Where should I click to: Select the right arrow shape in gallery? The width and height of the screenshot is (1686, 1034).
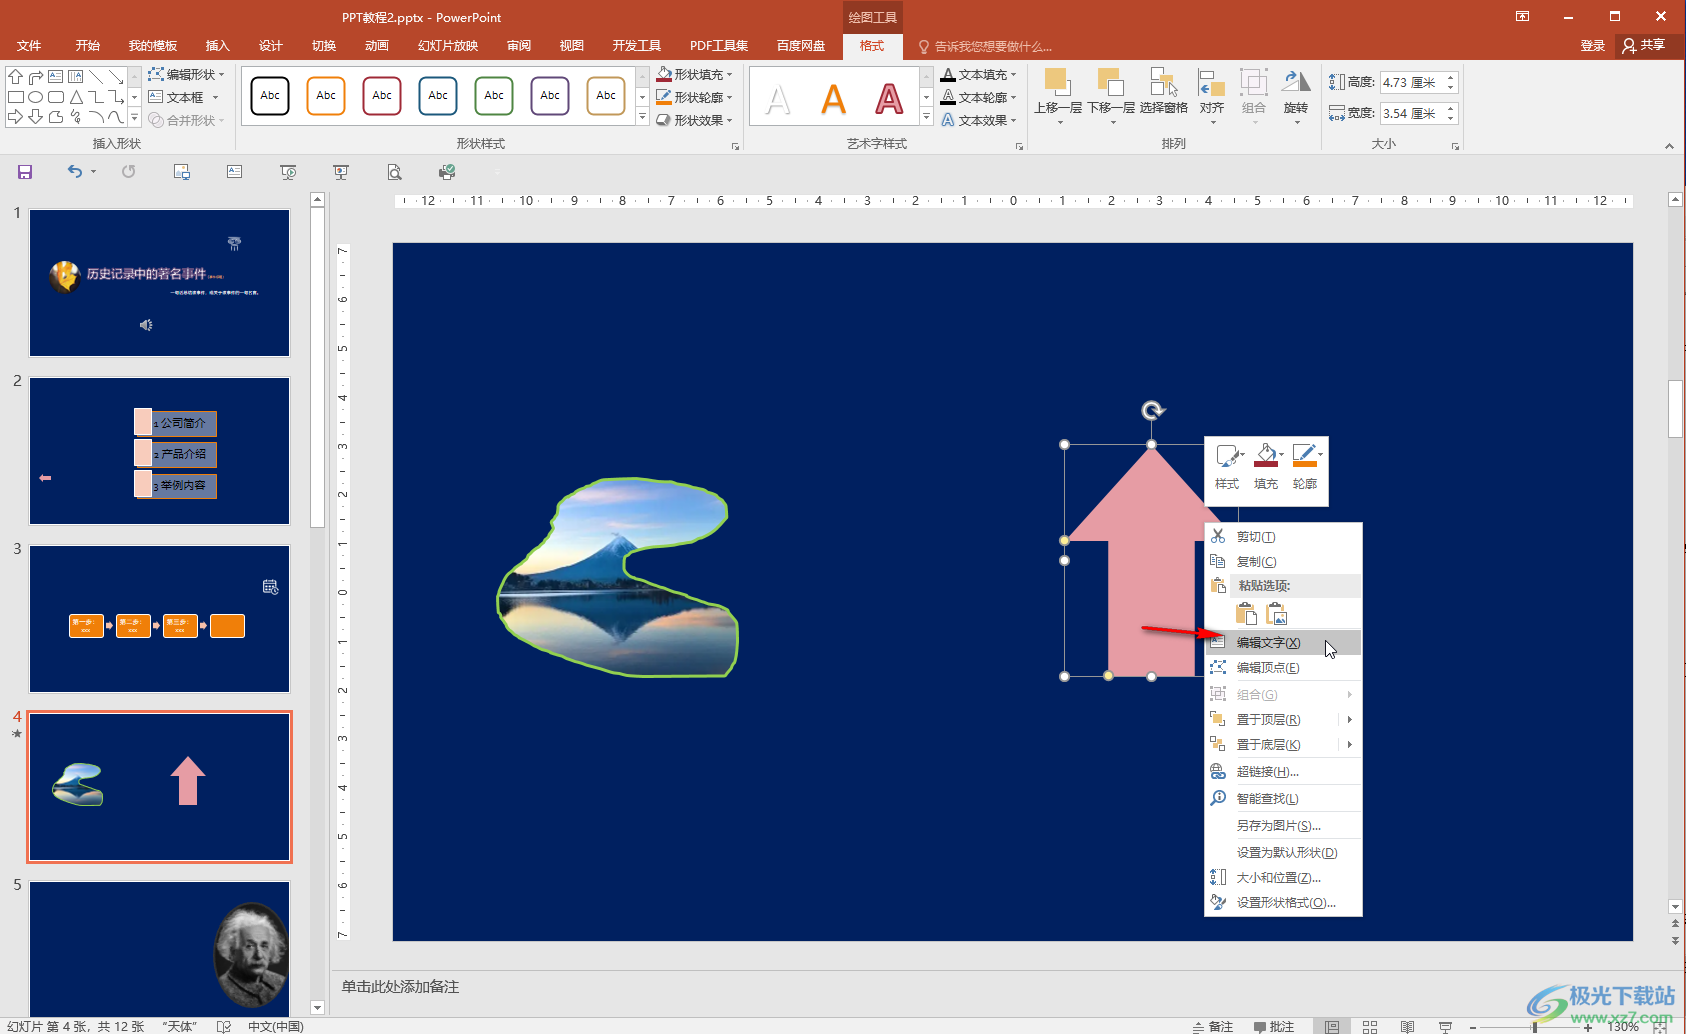click(x=16, y=117)
